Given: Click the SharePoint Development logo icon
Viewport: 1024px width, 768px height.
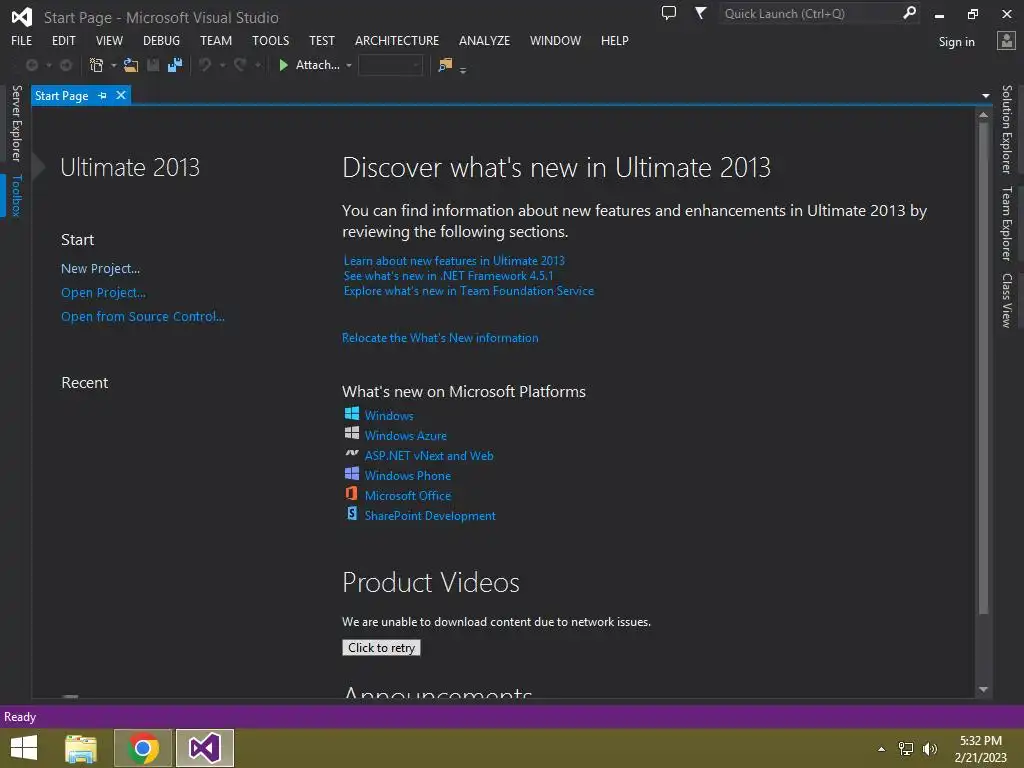Looking at the screenshot, I should point(351,513).
